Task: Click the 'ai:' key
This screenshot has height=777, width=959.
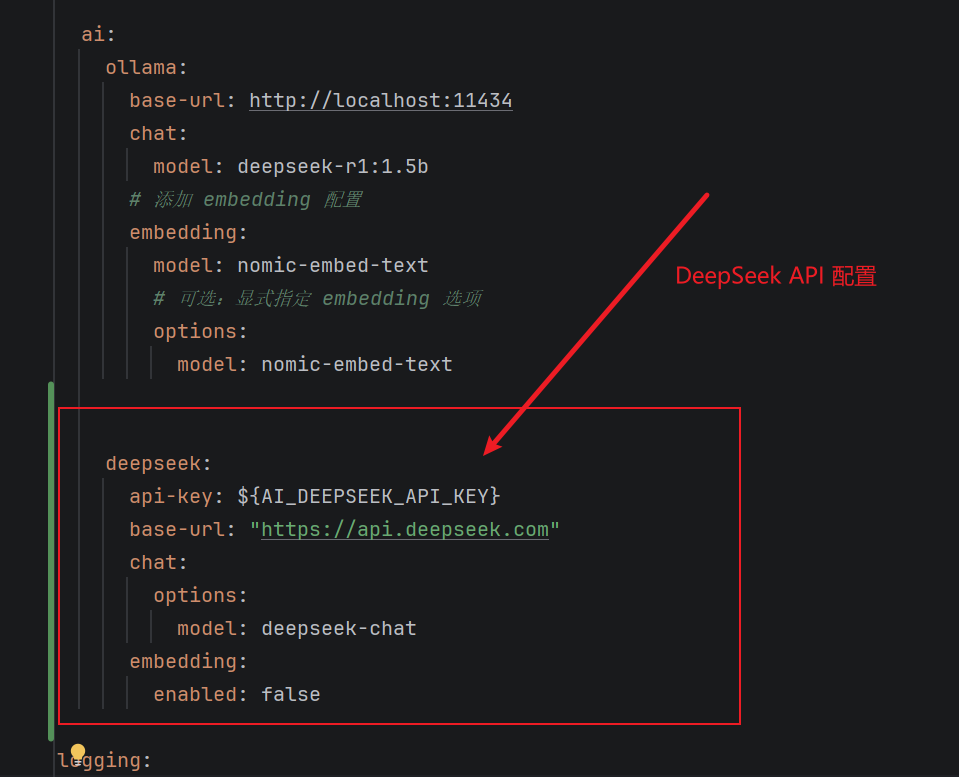Action: [x=98, y=34]
